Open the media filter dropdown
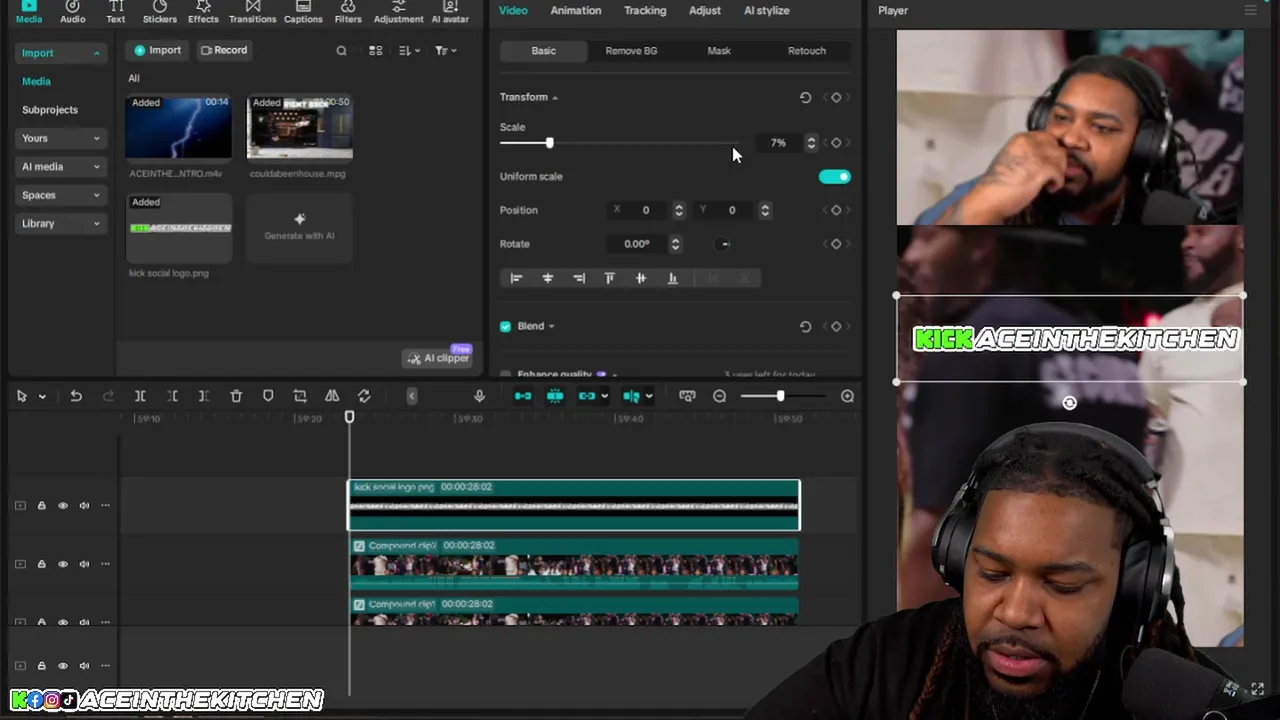 pyautogui.click(x=445, y=50)
